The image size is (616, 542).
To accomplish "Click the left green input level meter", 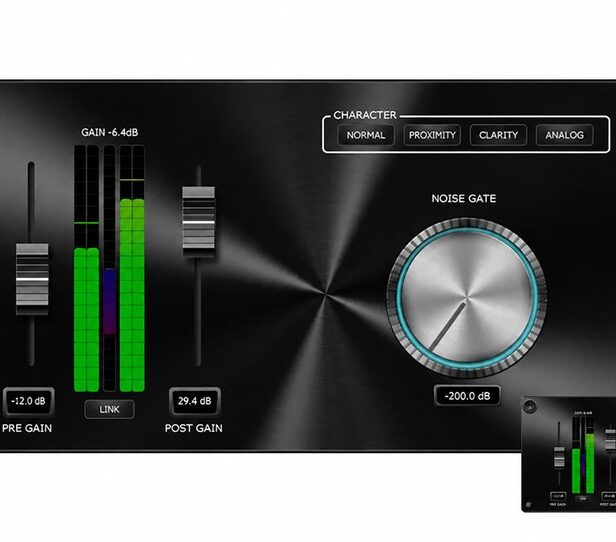I will coord(86,268).
